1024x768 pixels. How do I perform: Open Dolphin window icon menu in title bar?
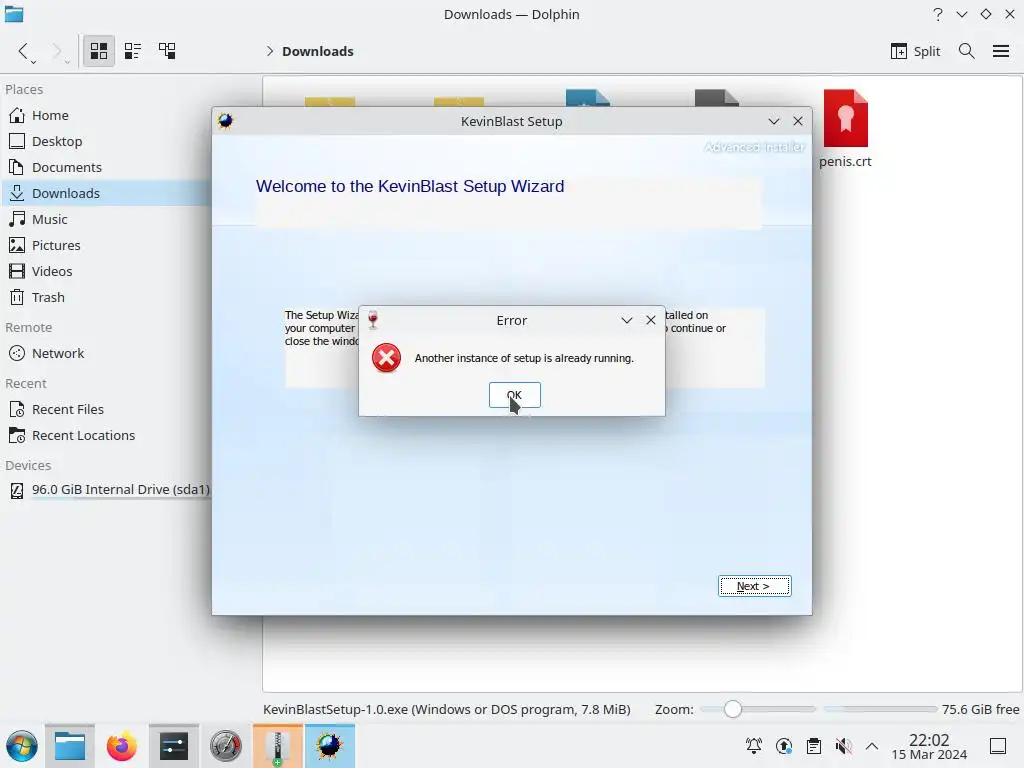point(14,14)
